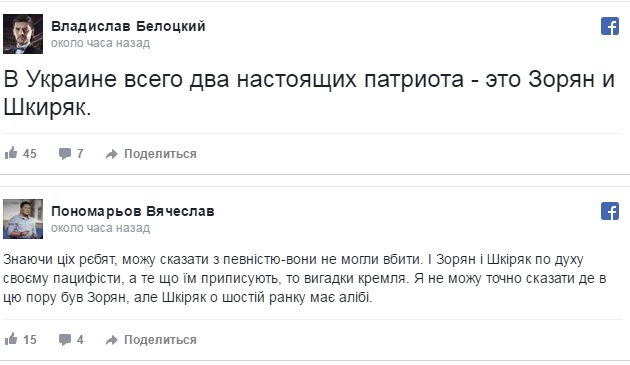
Task: Open Владислав Белоцкий's avatar photo
Action: pos(23,34)
